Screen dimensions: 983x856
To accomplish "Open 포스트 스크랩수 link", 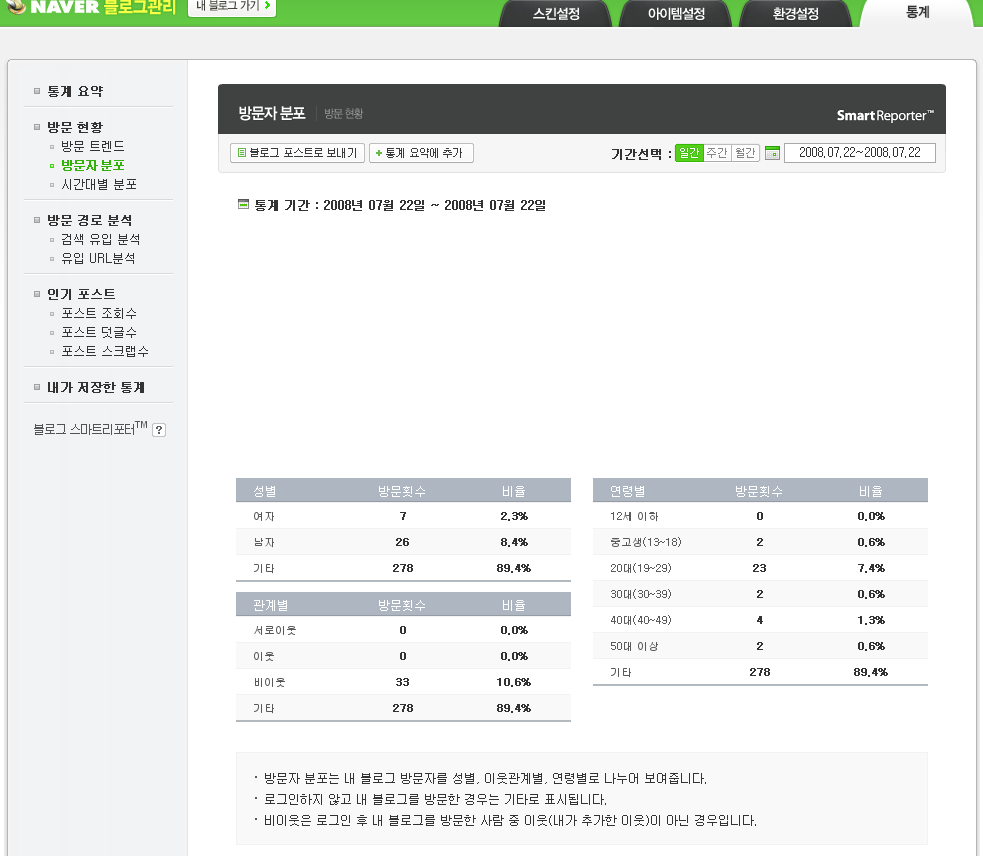I will tap(105, 351).
